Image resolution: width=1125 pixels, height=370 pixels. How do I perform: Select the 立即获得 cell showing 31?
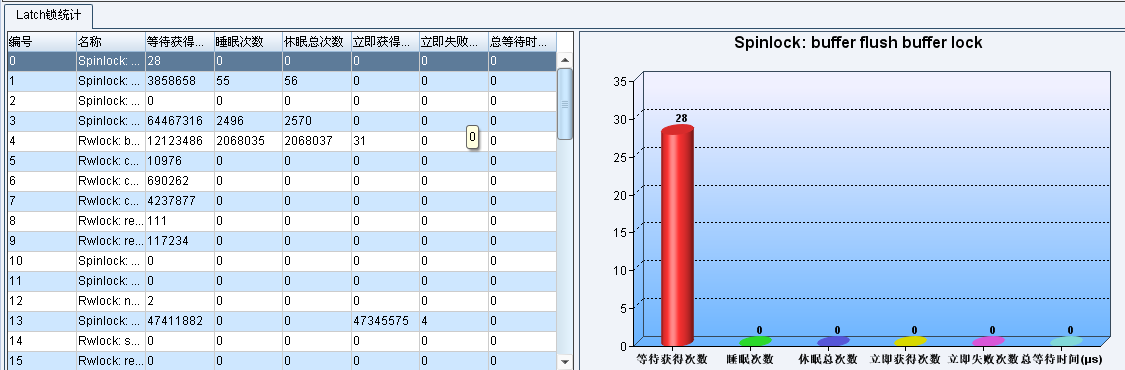pos(386,141)
